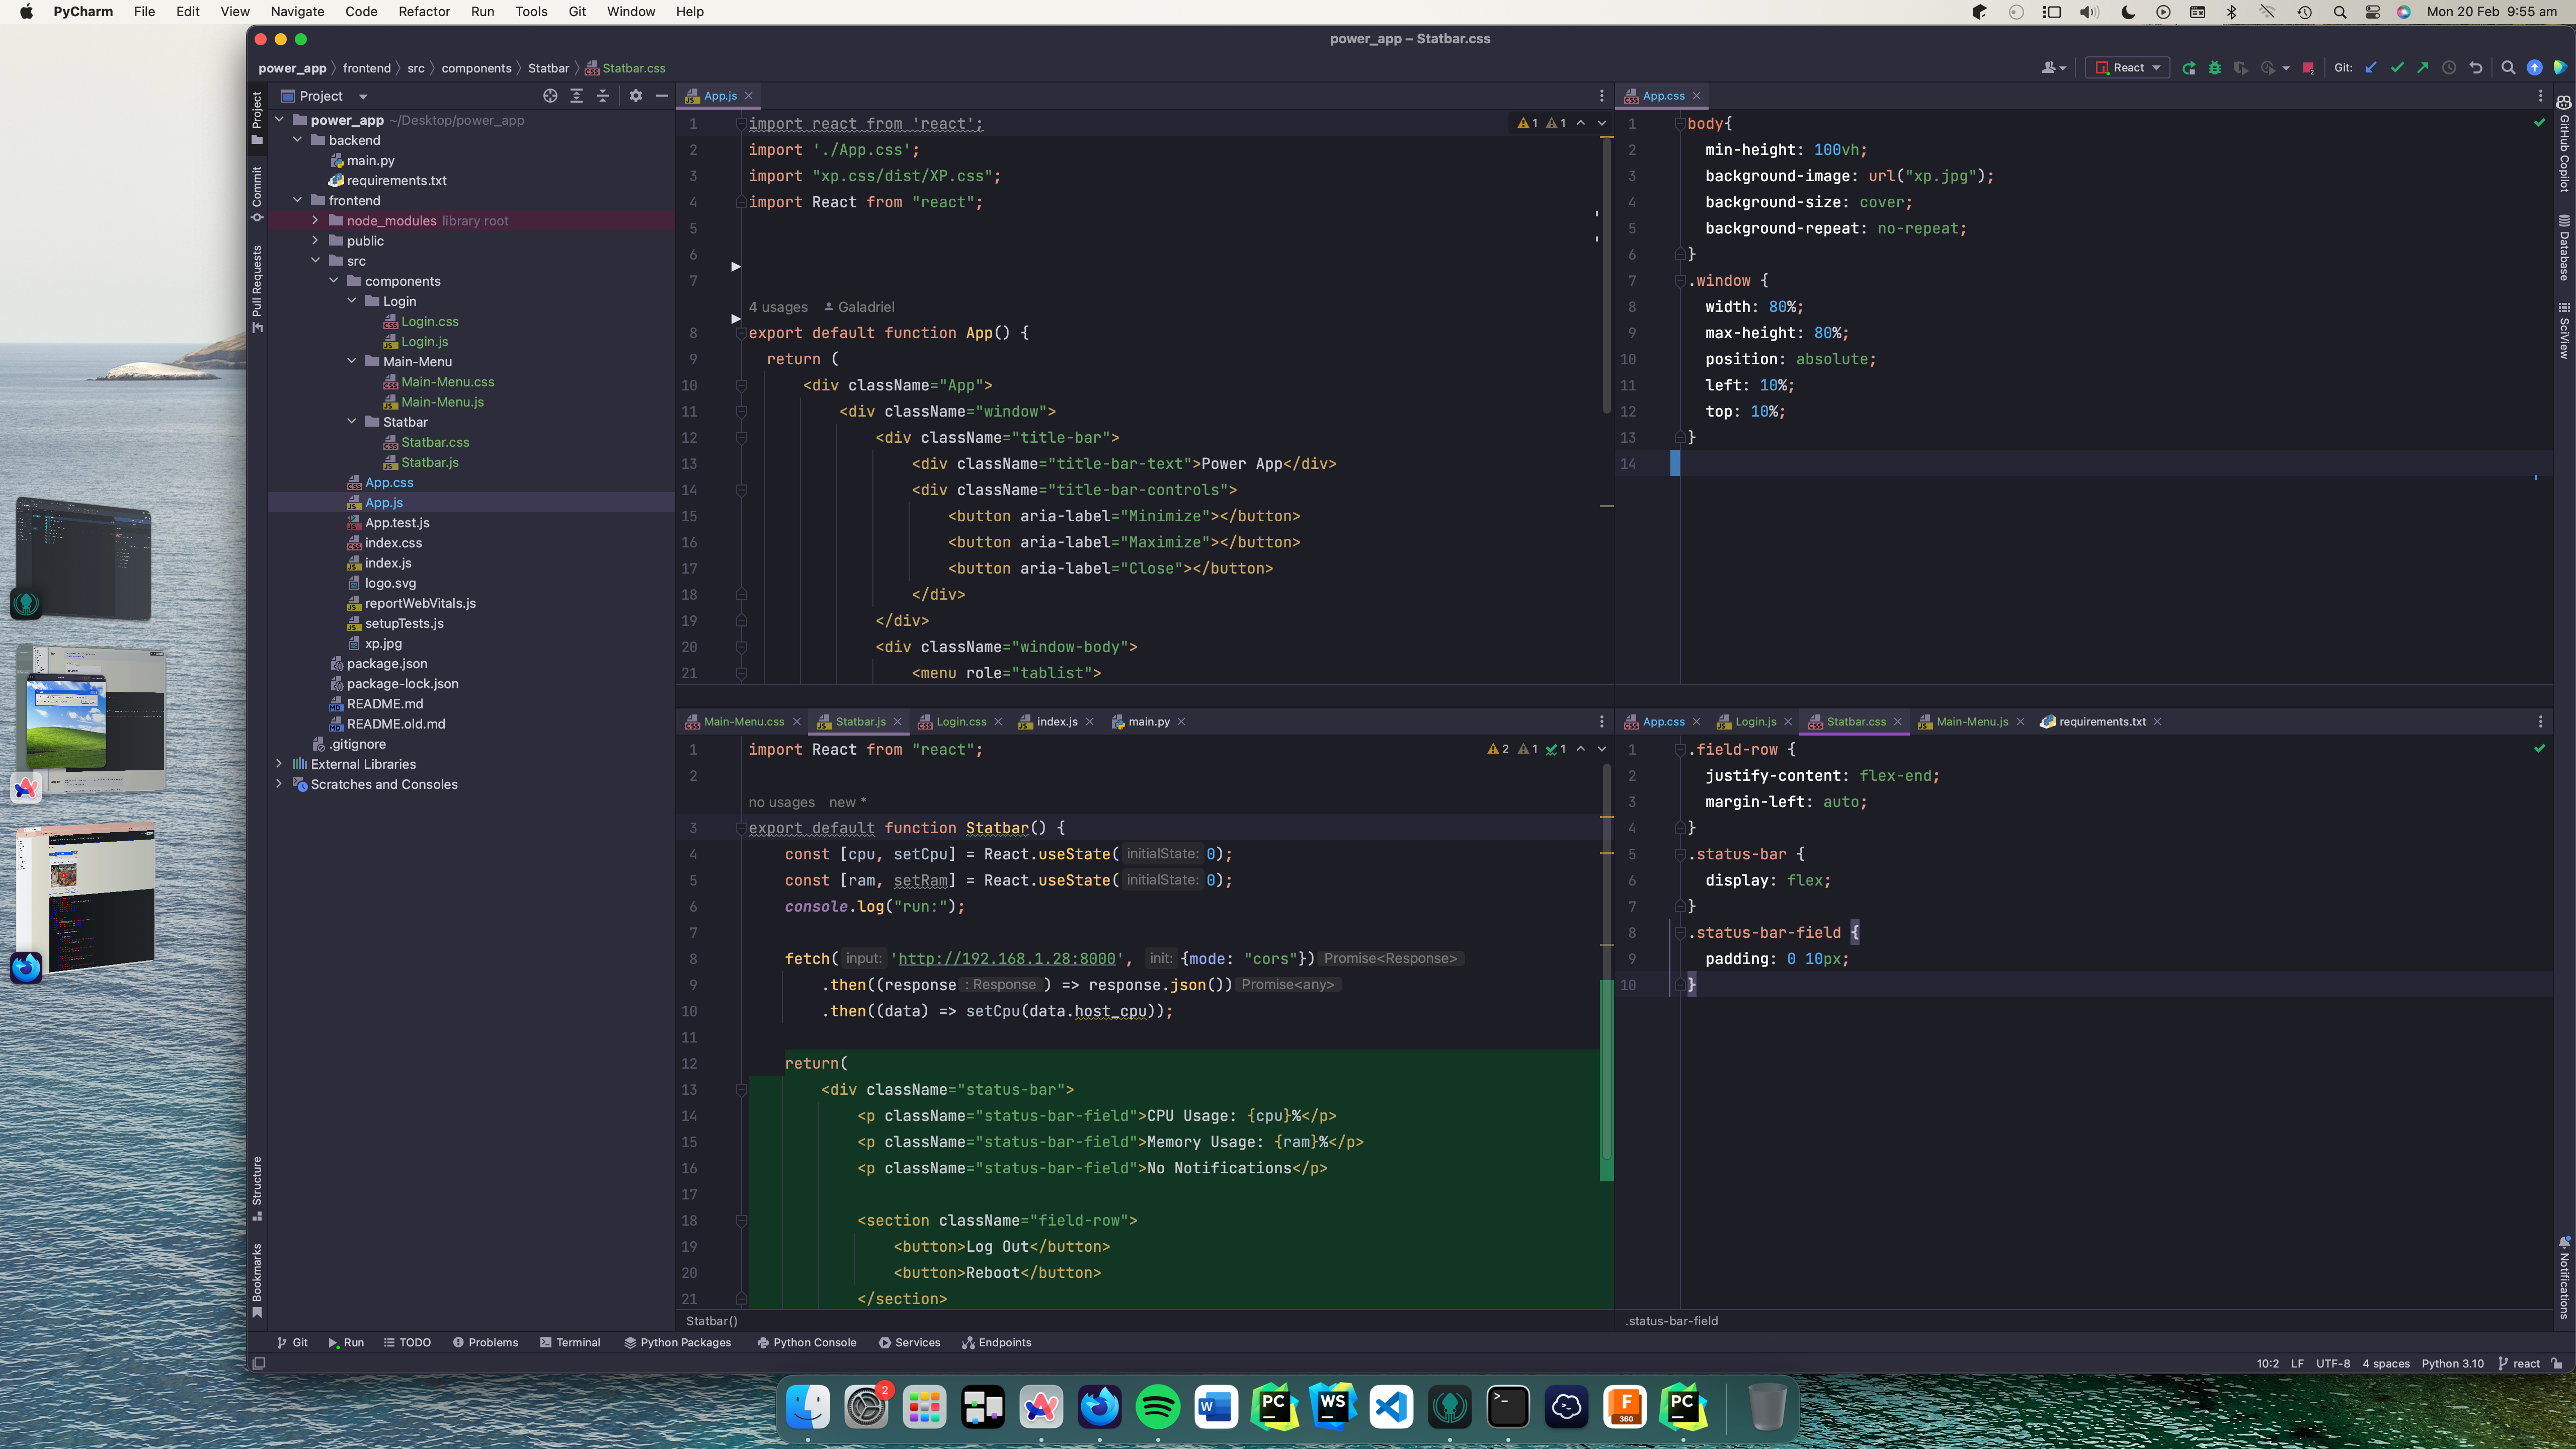Toggle tool window bars at bottom-left corner
This screenshot has width=2576, height=1449.
coord(258,1363)
